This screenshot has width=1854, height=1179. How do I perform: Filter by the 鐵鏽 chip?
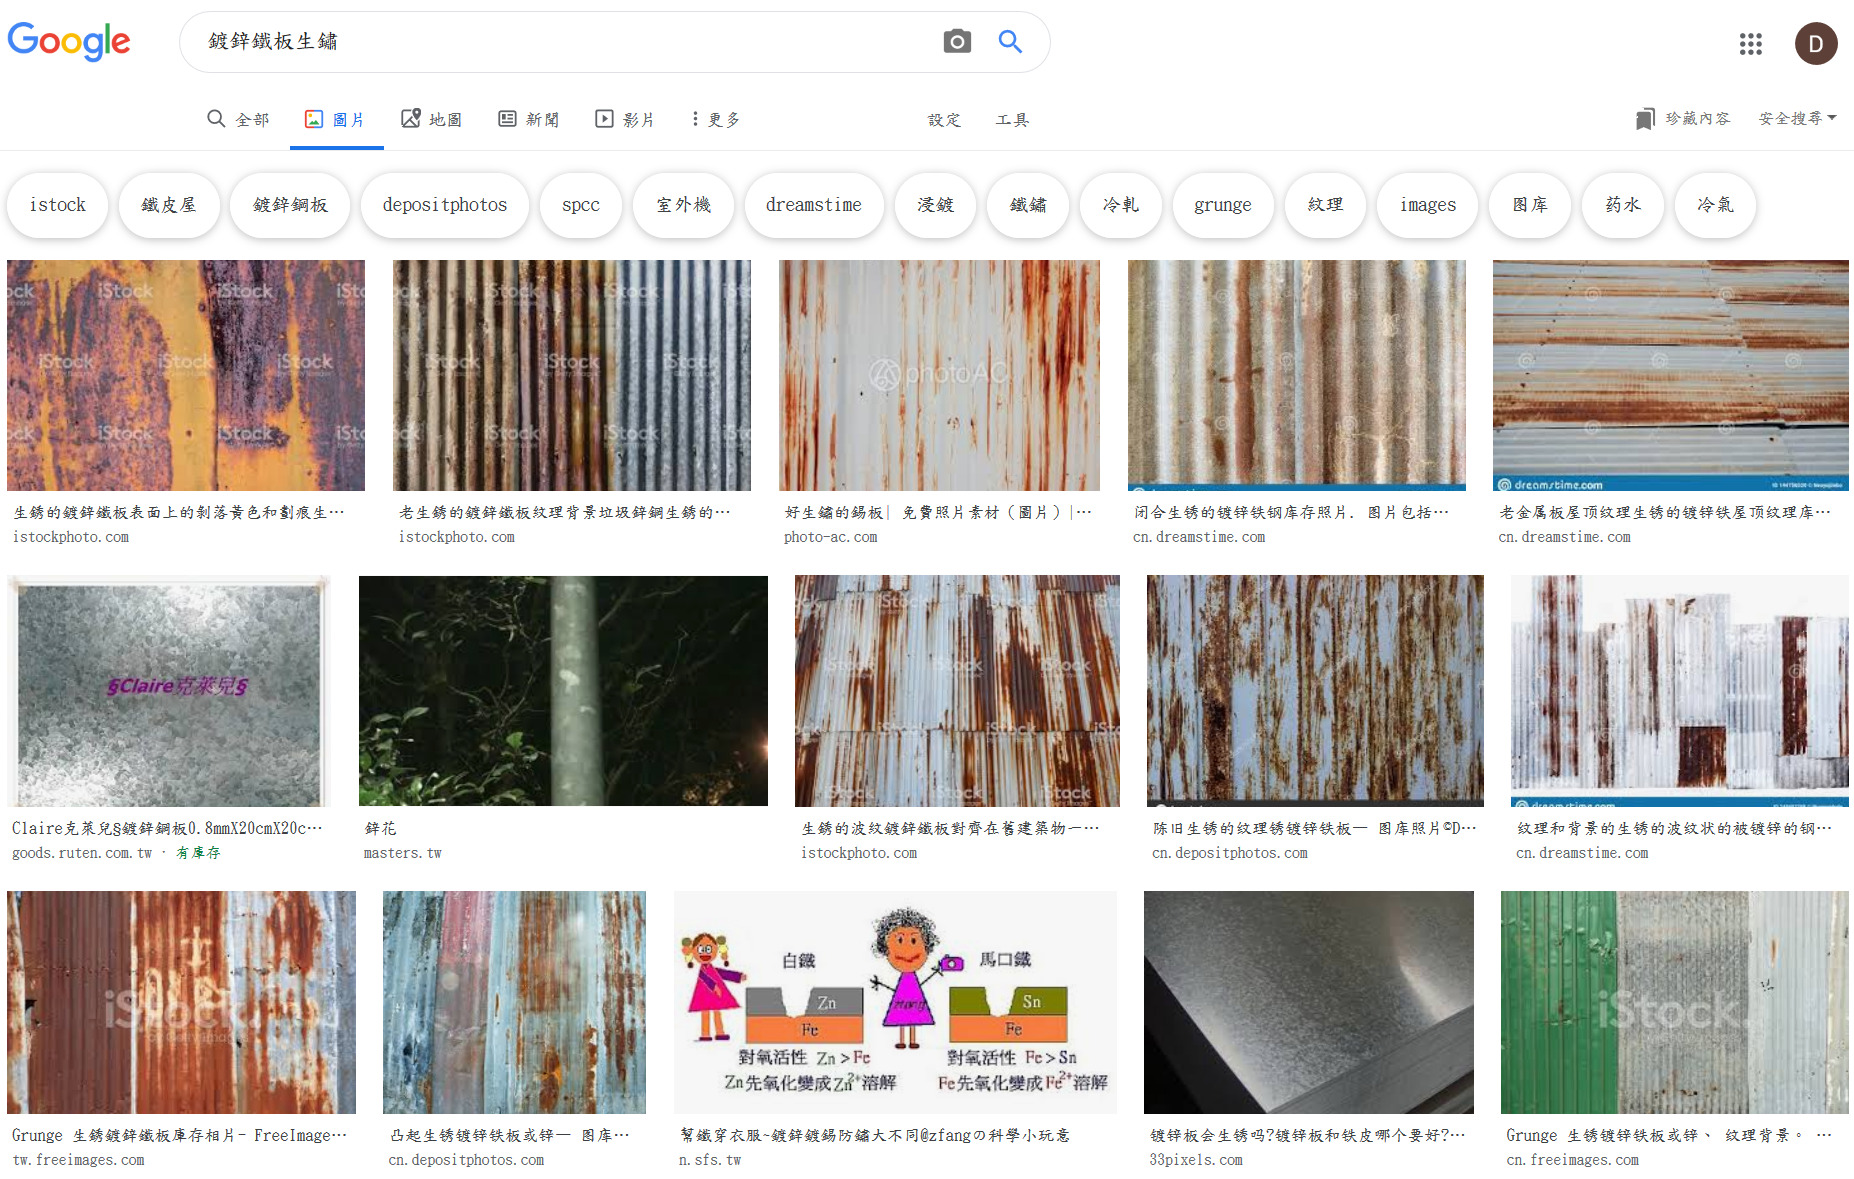pyautogui.click(x=1028, y=205)
